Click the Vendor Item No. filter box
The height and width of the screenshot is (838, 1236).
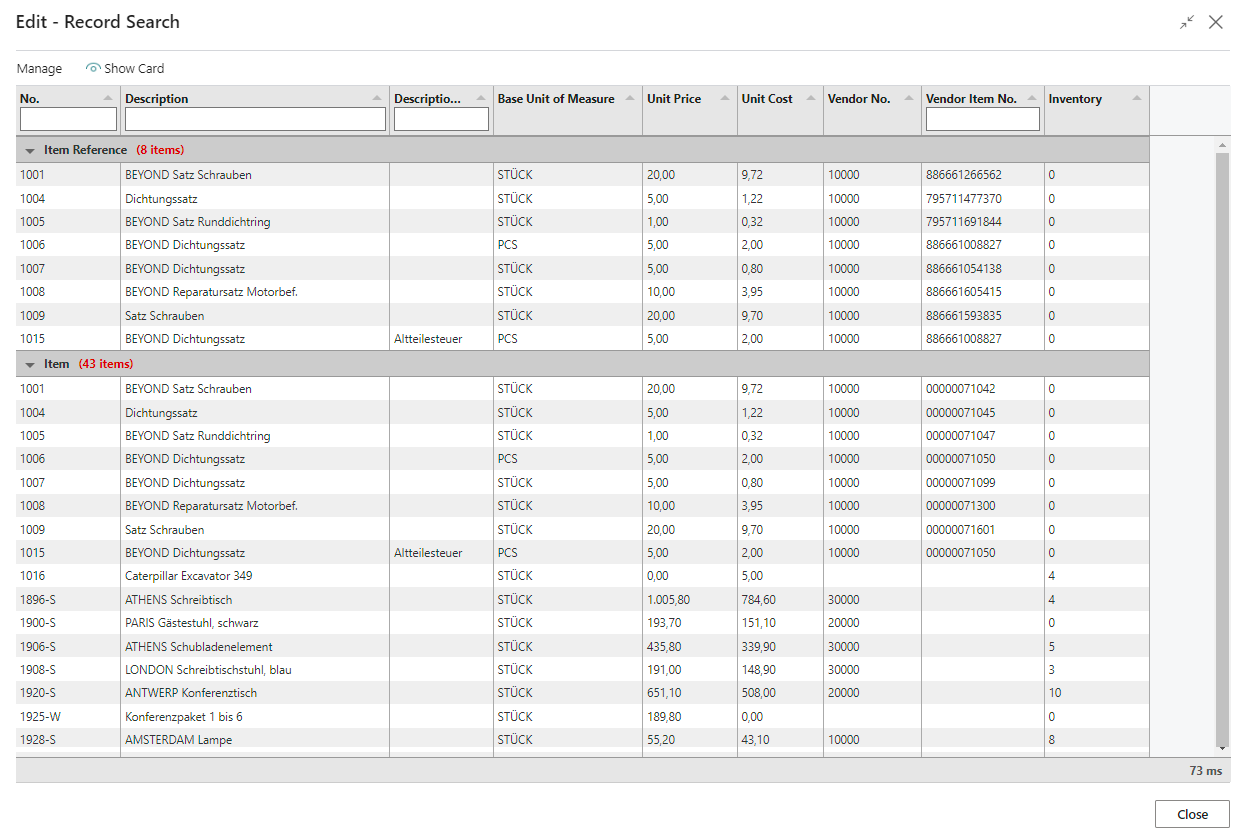(x=982, y=120)
